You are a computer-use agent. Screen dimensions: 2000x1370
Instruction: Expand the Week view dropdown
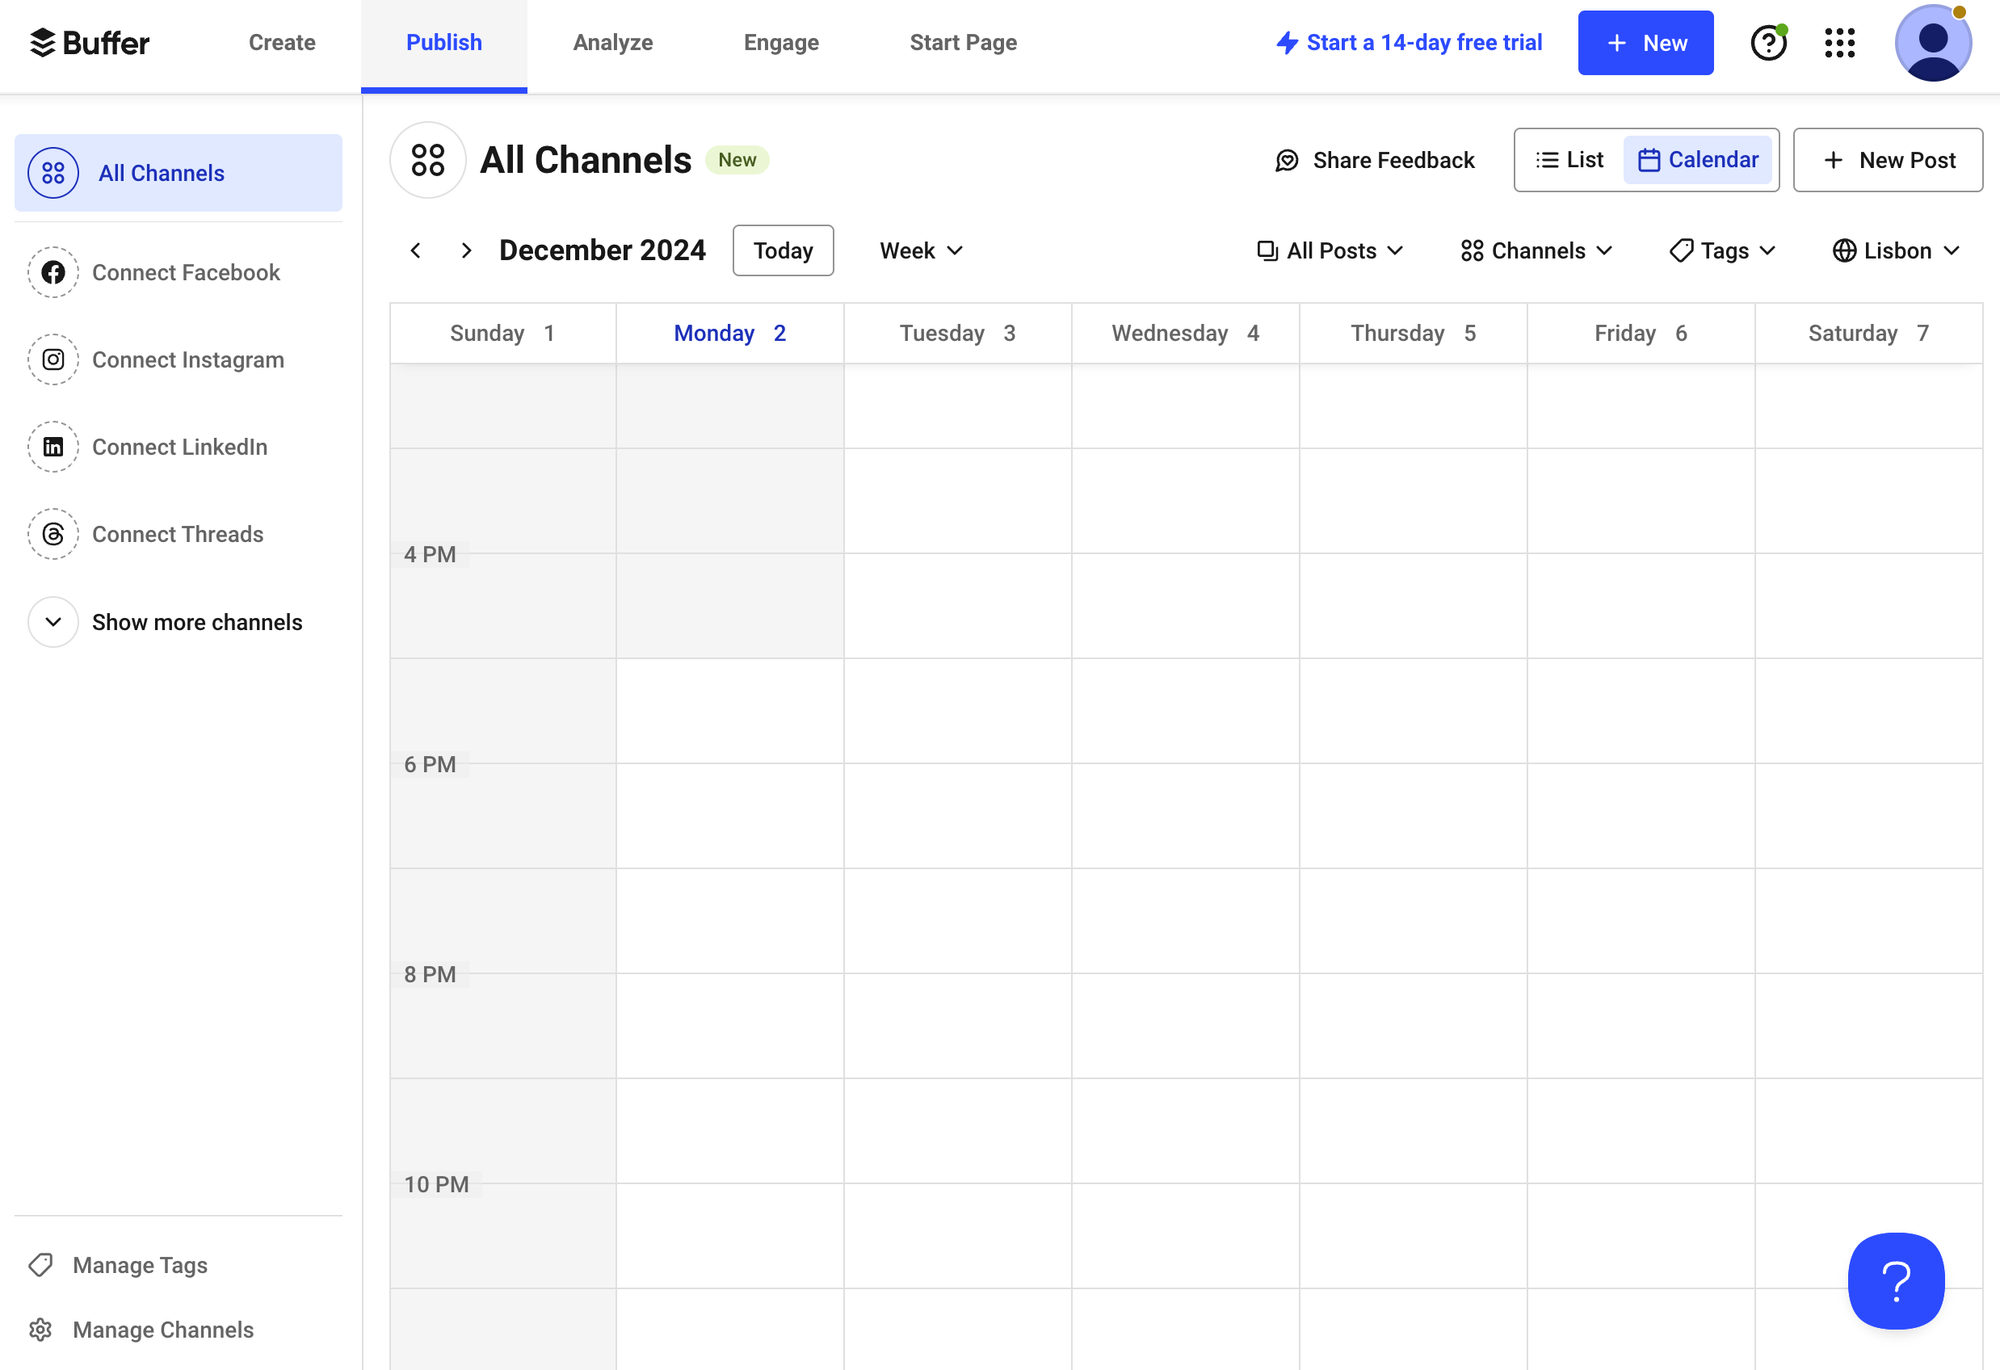tap(919, 250)
